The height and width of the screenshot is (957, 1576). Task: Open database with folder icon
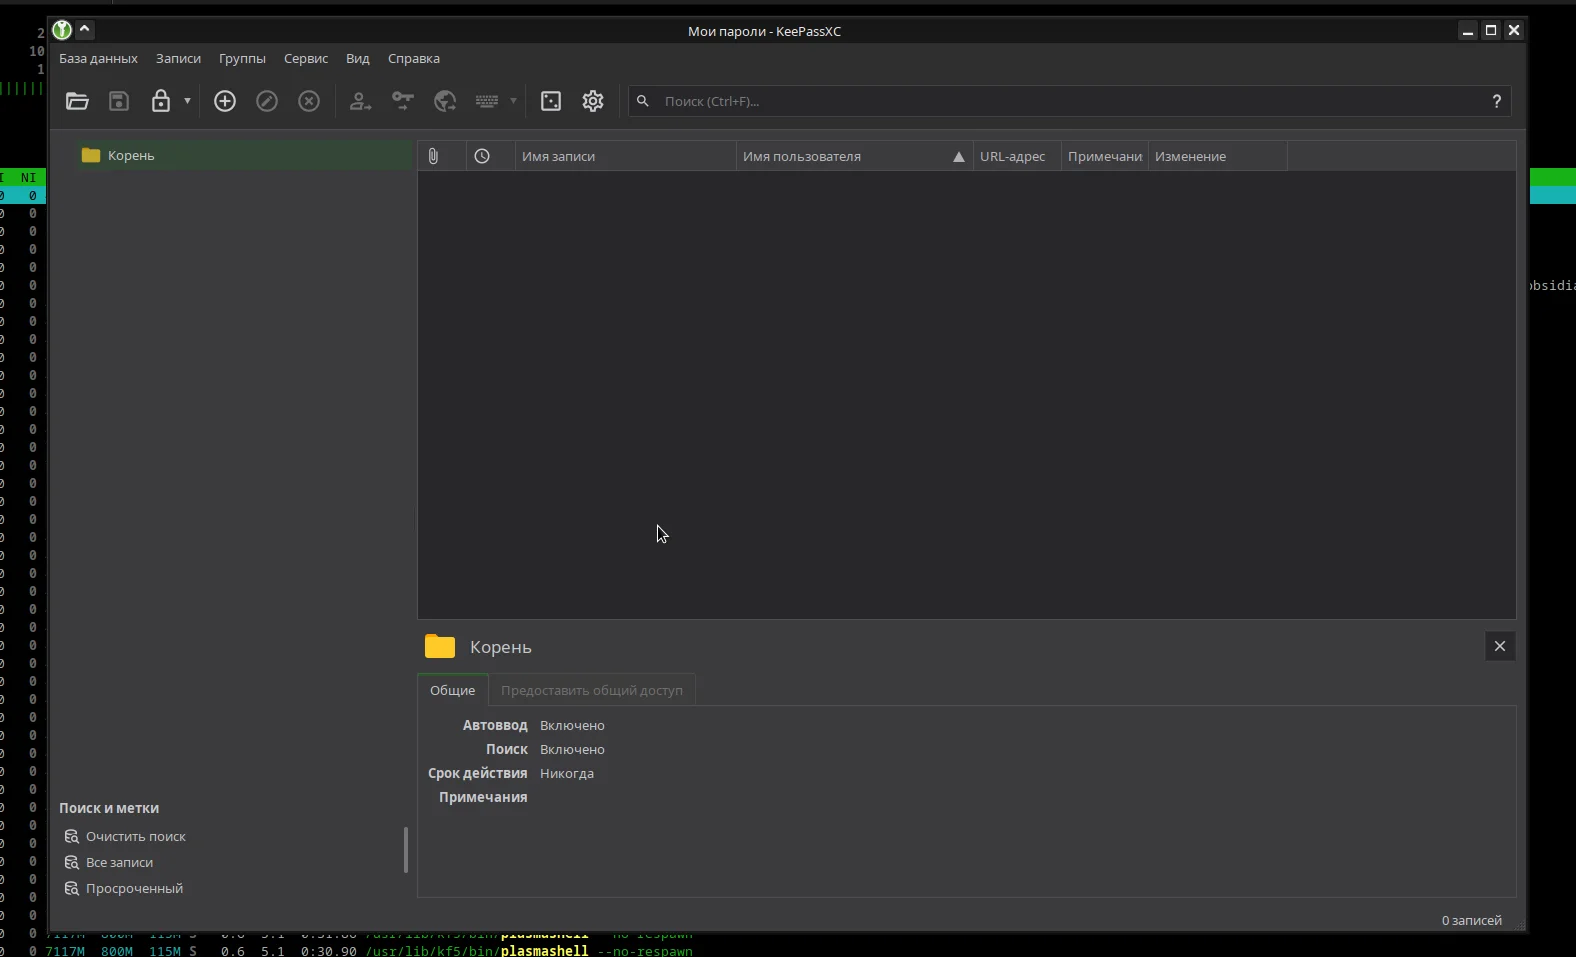[77, 101]
